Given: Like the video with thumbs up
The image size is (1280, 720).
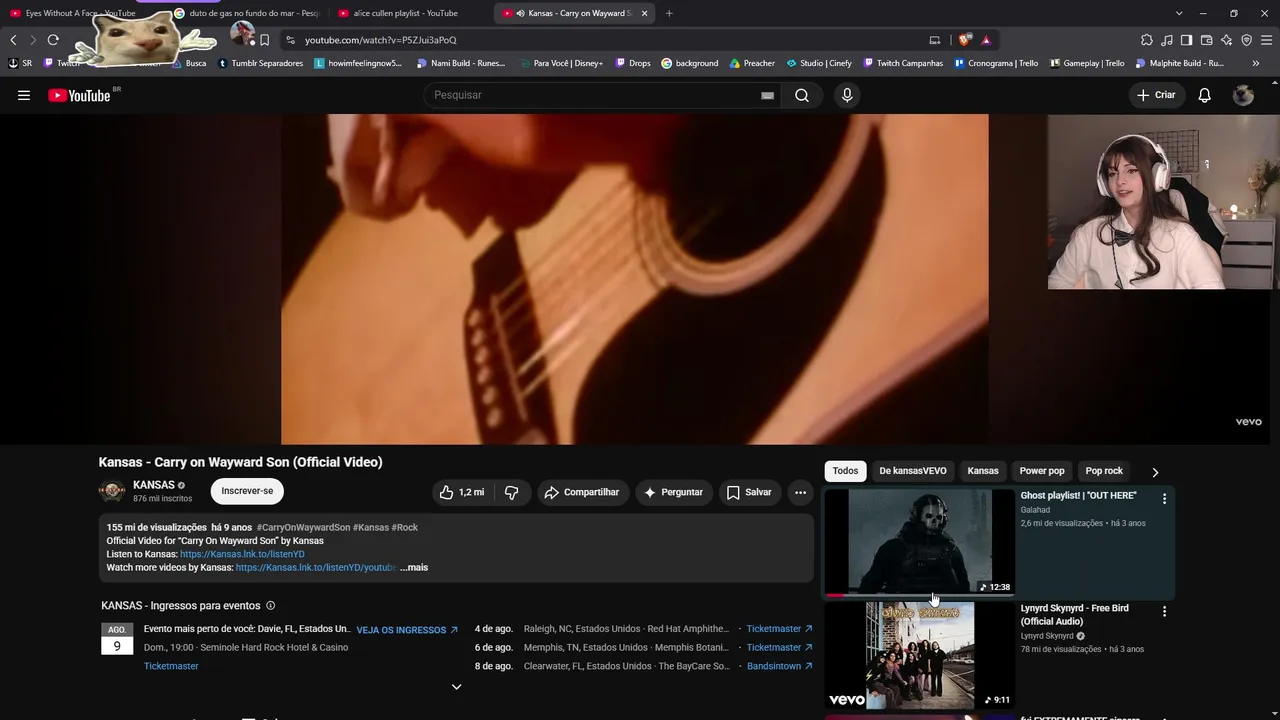Looking at the screenshot, I should [x=462, y=492].
